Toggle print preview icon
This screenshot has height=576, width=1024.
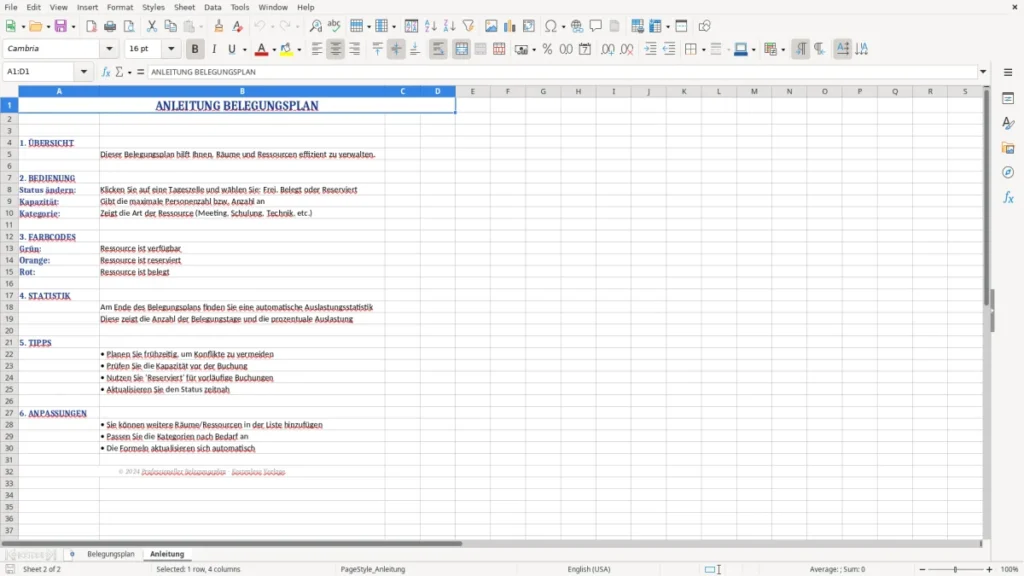129,26
